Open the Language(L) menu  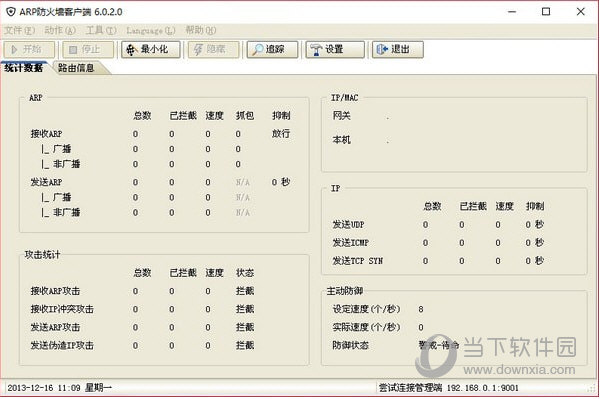pyautogui.click(x=150, y=30)
